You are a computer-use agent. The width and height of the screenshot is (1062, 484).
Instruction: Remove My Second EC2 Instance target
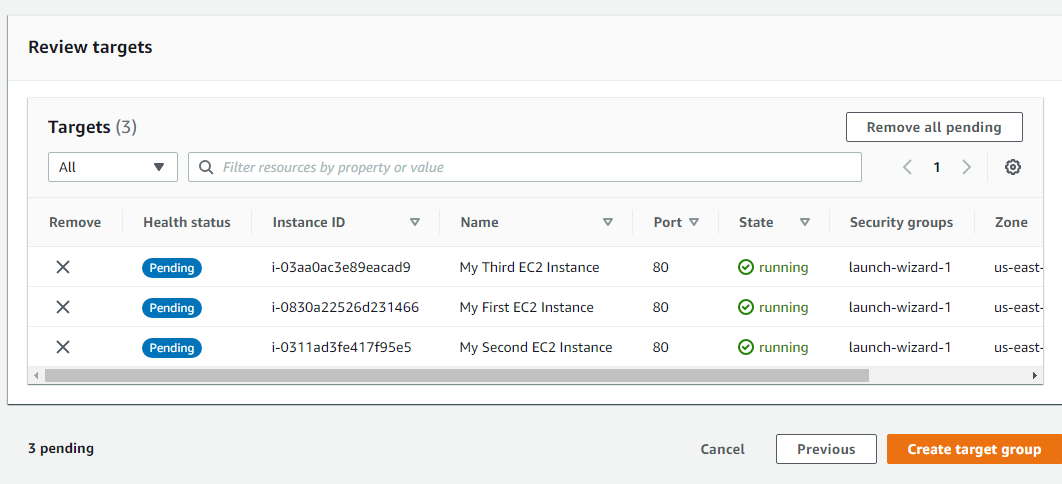click(63, 347)
